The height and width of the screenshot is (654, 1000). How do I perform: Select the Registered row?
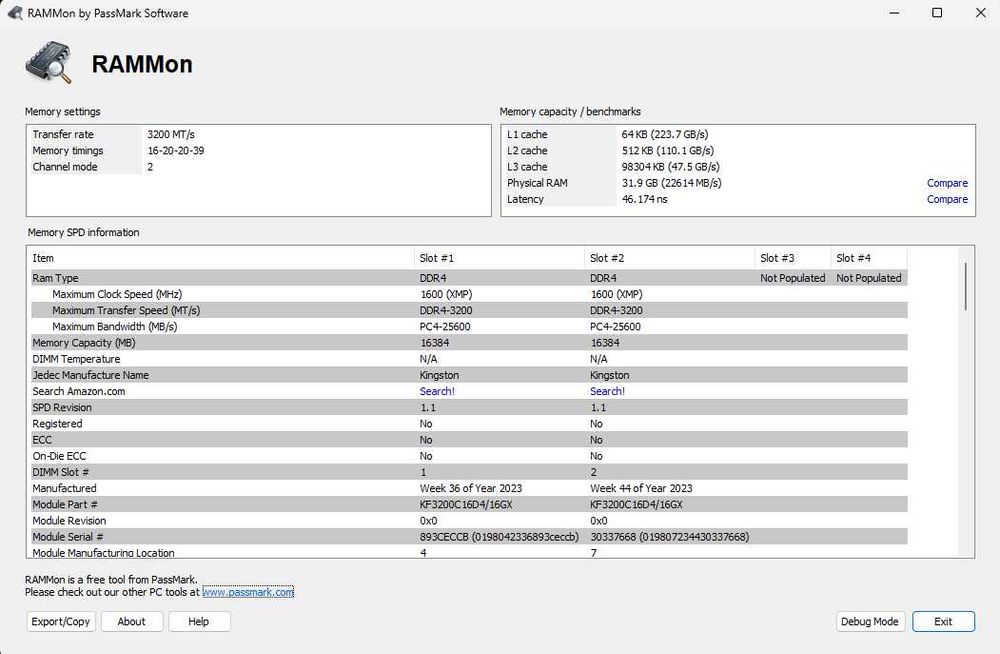pos(469,424)
